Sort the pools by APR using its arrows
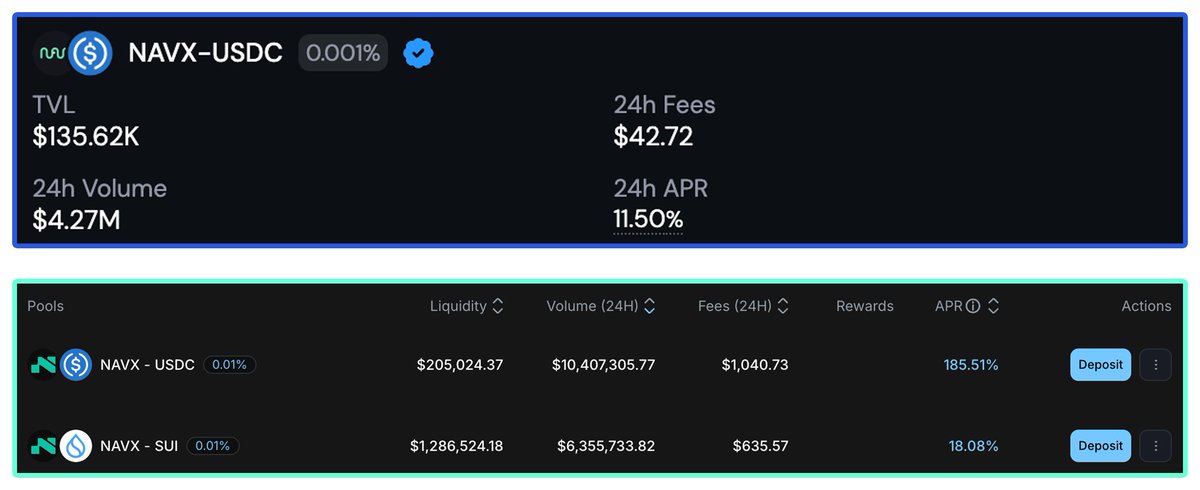The image size is (1200, 490). (993, 306)
